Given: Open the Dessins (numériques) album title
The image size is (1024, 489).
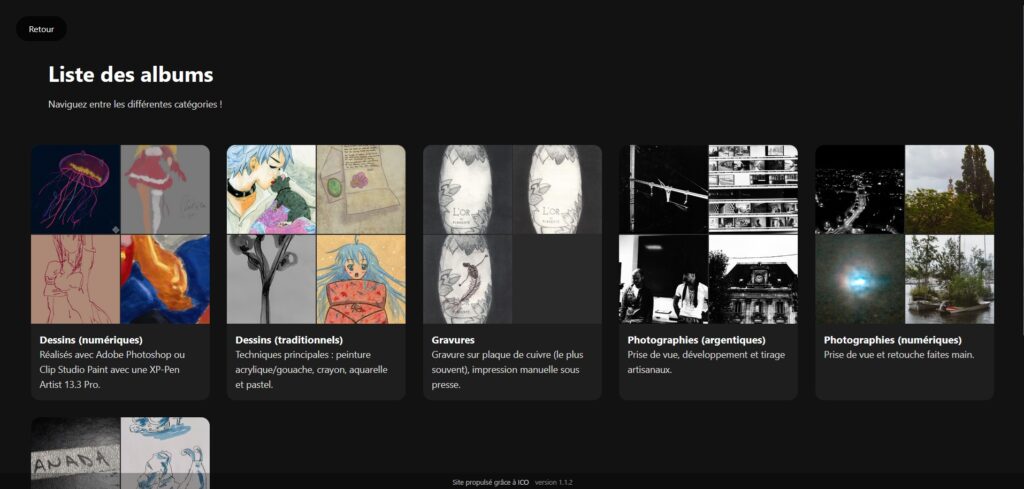Looking at the screenshot, I should 84,340.
